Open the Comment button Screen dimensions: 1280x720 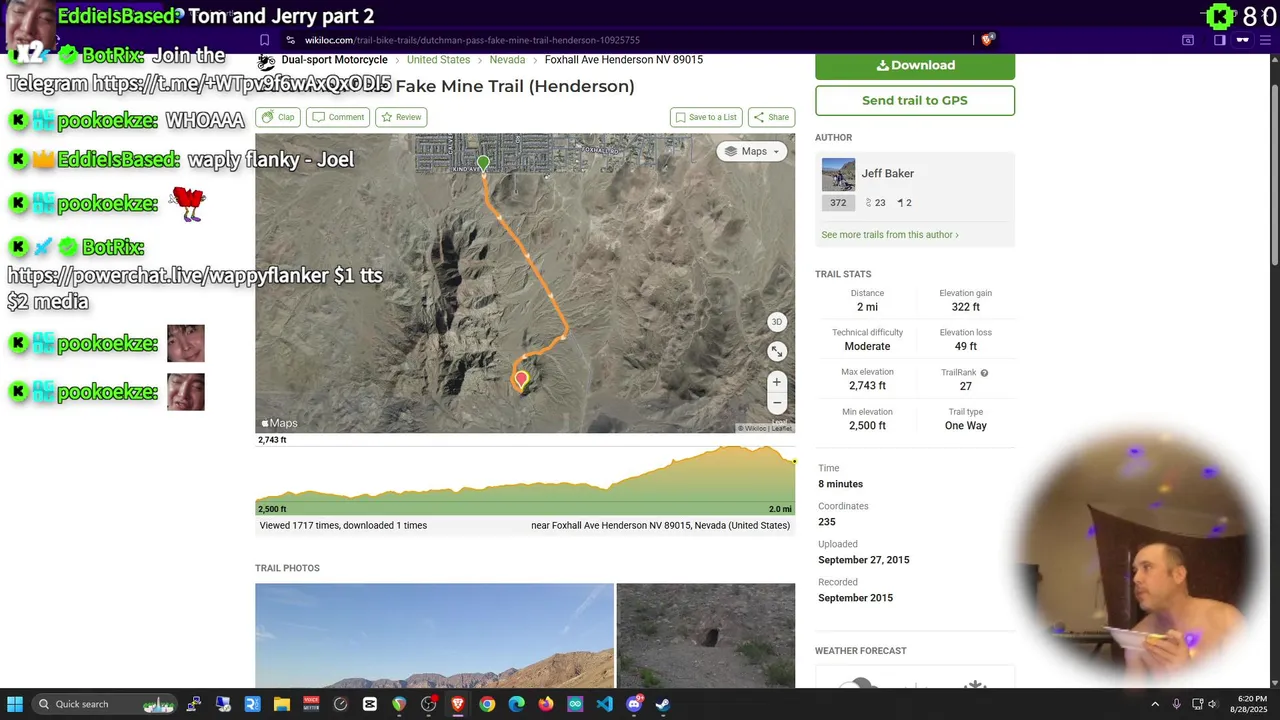click(x=338, y=117)
